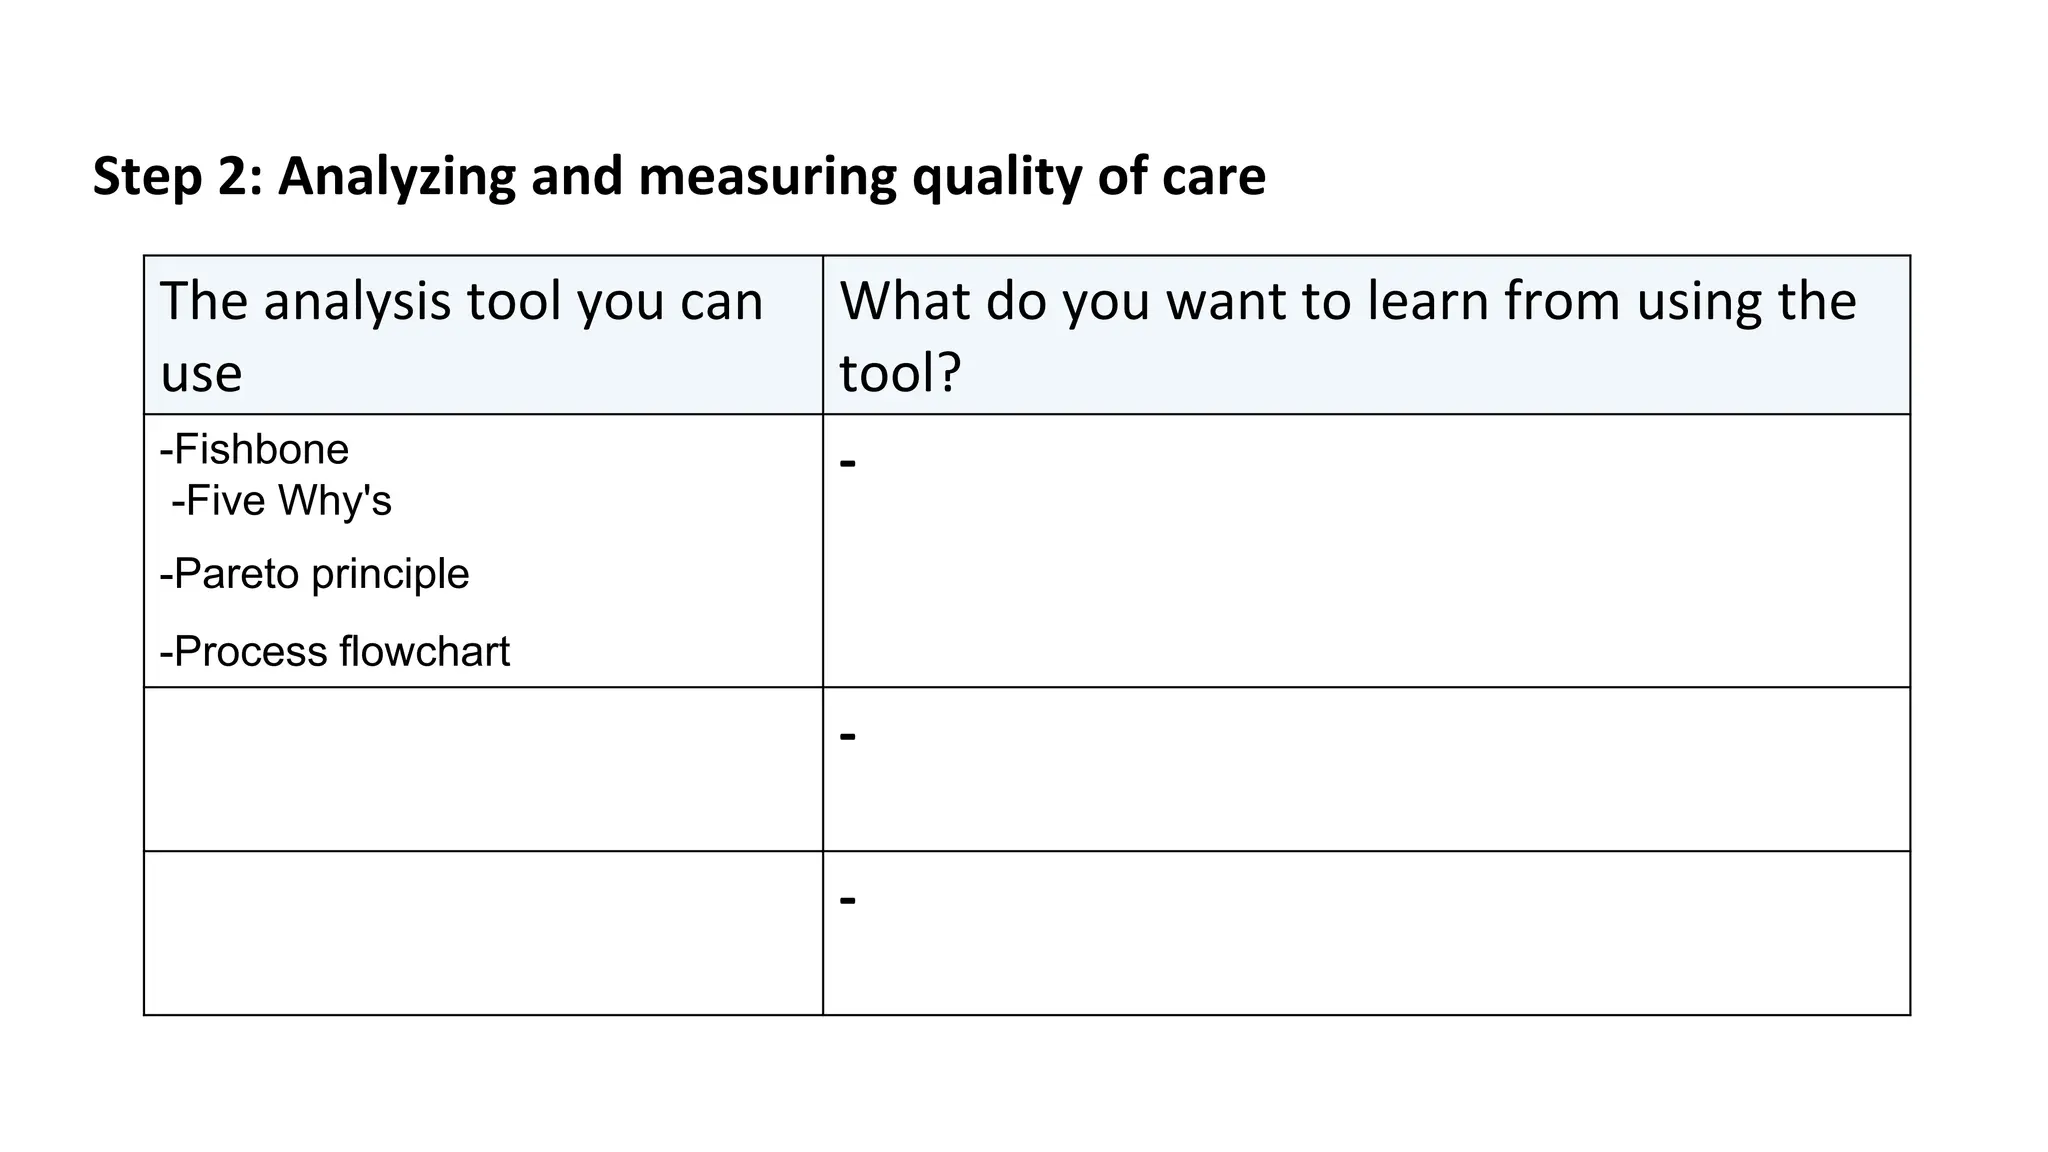
Task: Click the empty third-row tool cell
Action: 483,933
